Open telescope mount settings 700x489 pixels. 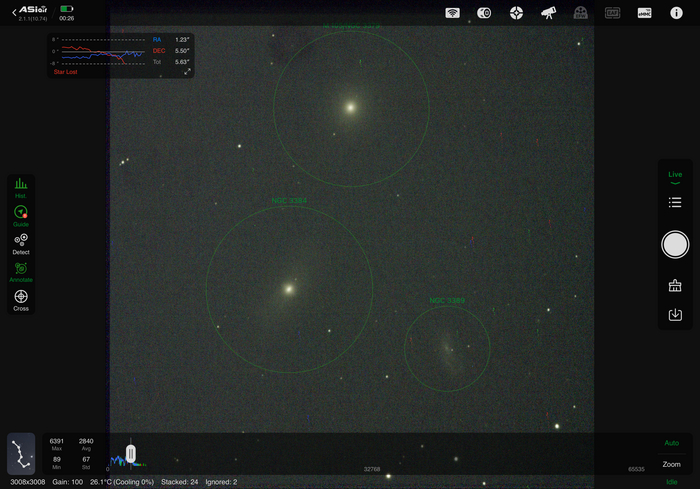tap(548, 13)
